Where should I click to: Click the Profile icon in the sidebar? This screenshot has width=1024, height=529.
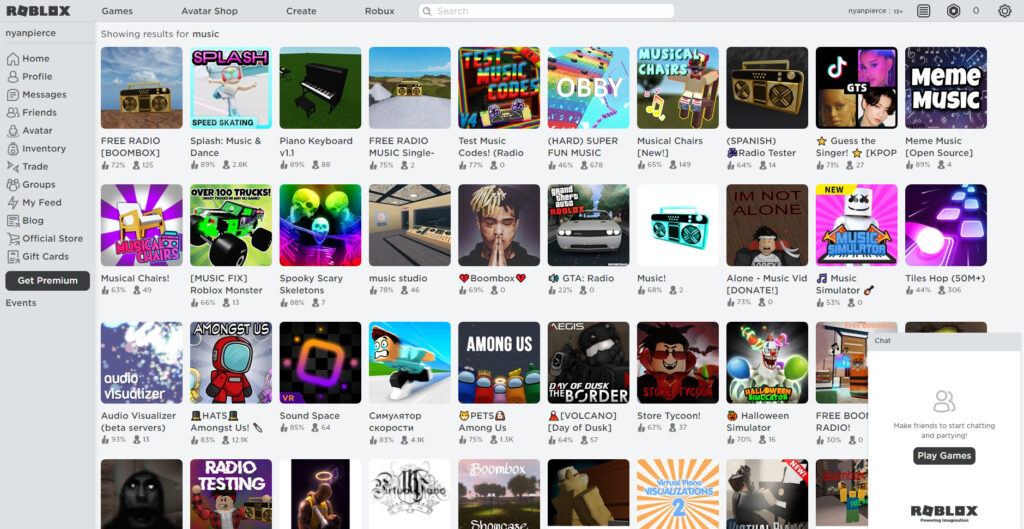pos(12,76)
